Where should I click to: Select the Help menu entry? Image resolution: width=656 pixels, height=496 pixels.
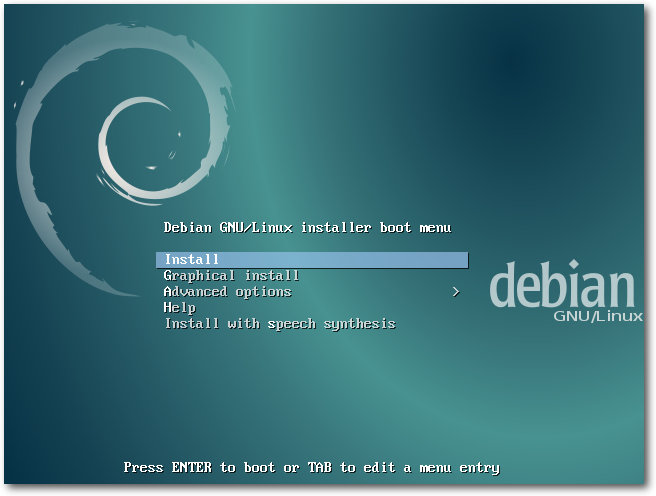180,308
